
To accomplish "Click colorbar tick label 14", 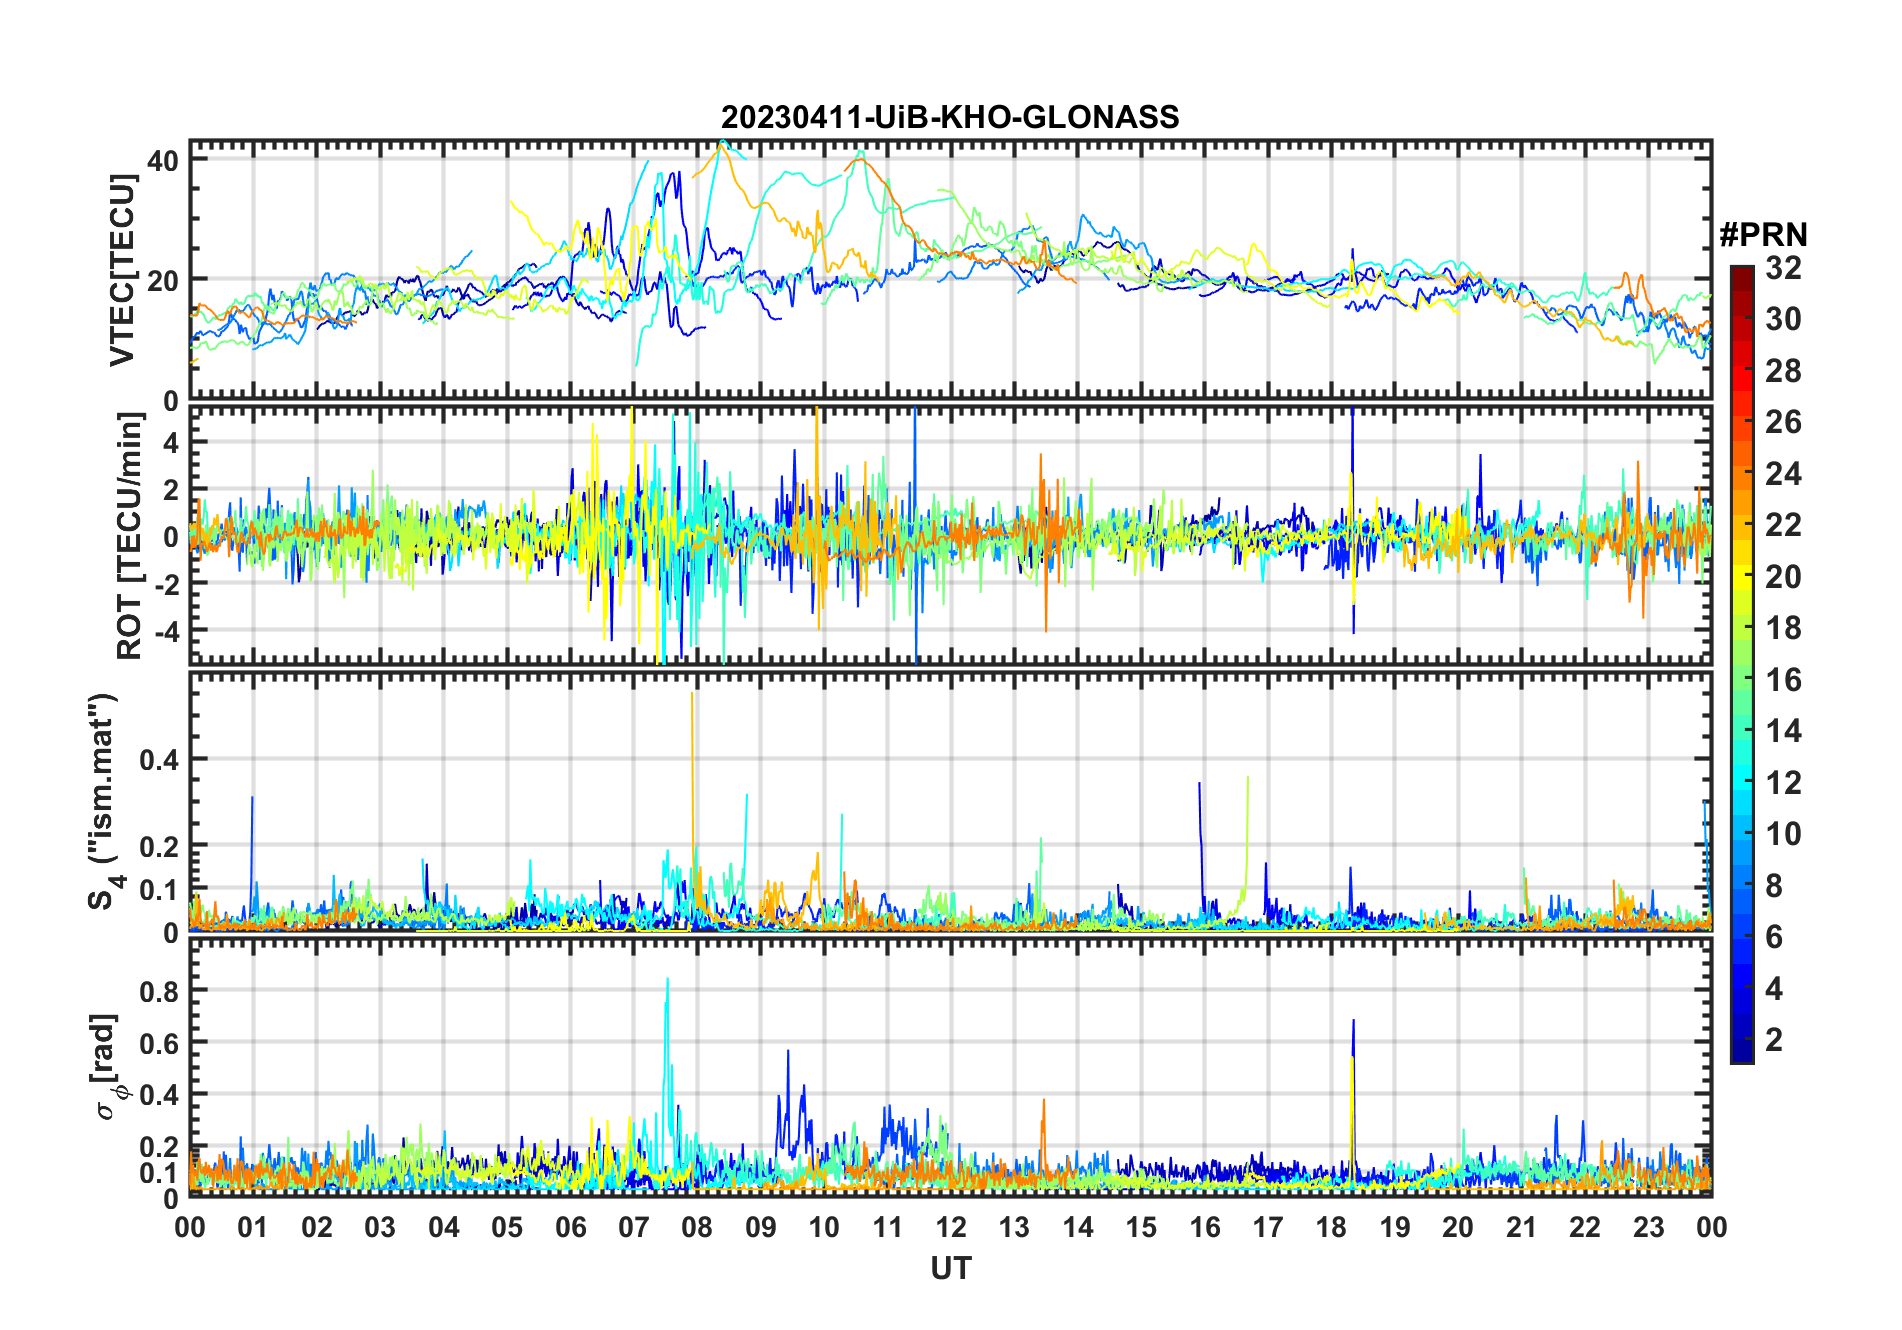I will coord(1783,731).
